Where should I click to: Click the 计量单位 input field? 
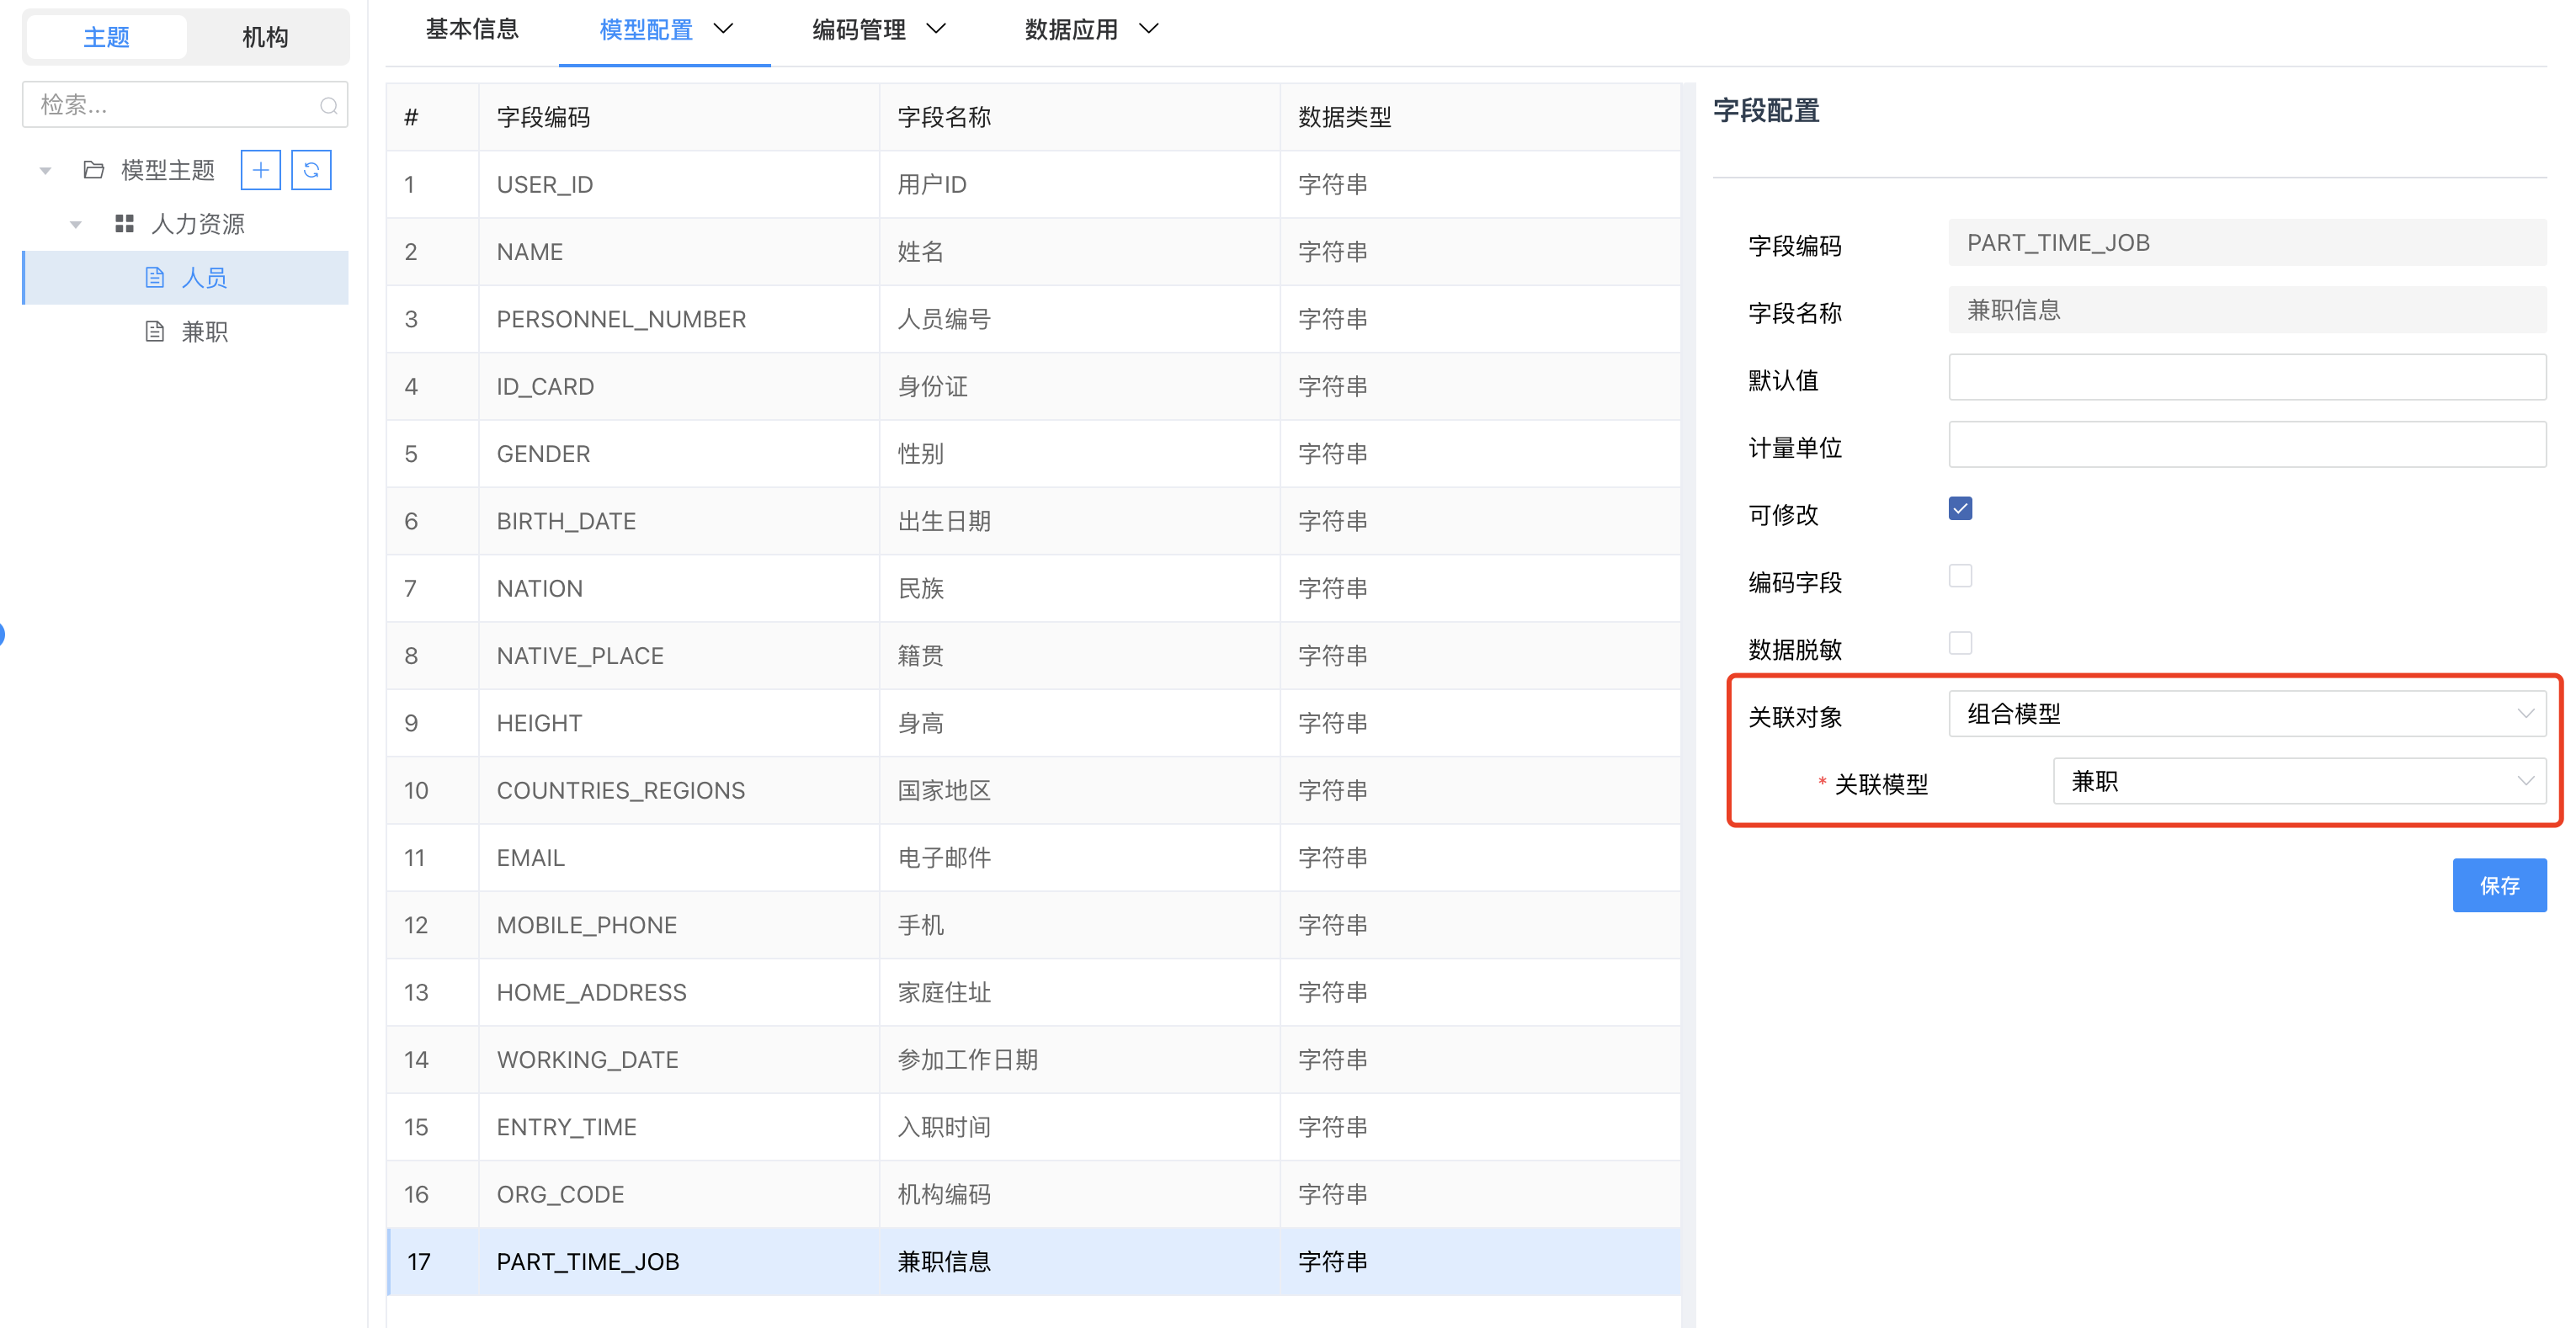point(2246,444)
